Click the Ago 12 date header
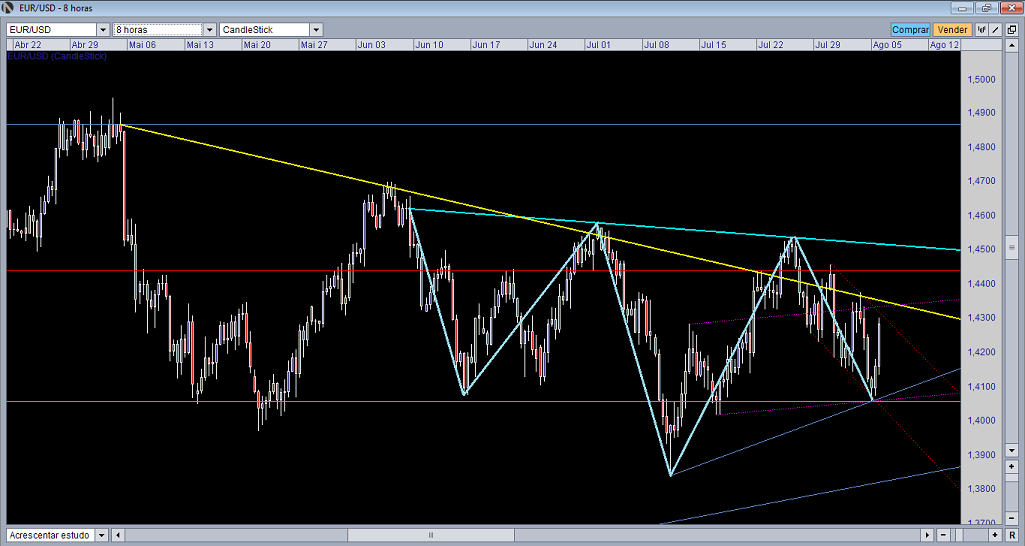The width and height of the screenshot is (1025, 546). coord(944,44)
